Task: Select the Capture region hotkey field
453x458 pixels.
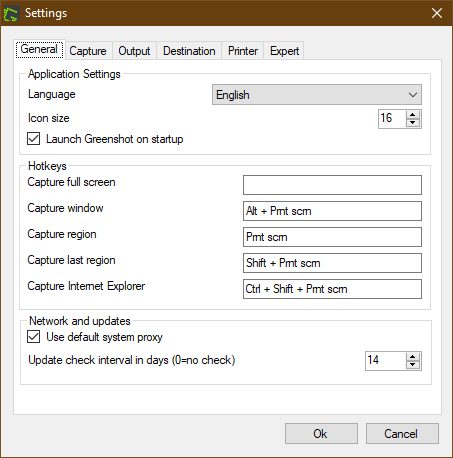Action: pyautogui.click(x=332, y=237)
